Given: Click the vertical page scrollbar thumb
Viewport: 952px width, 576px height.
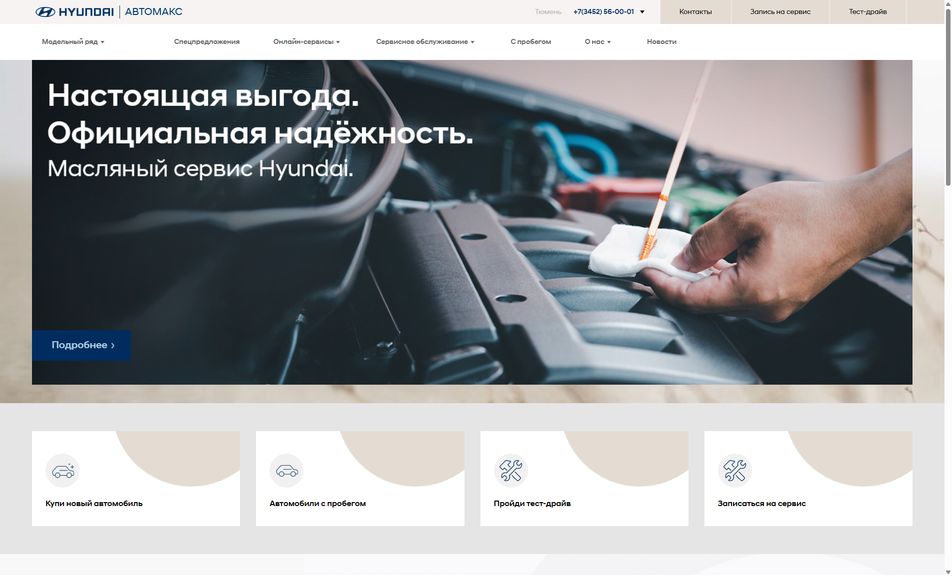Looking at the screenshot, I should (x=948, y=97).
